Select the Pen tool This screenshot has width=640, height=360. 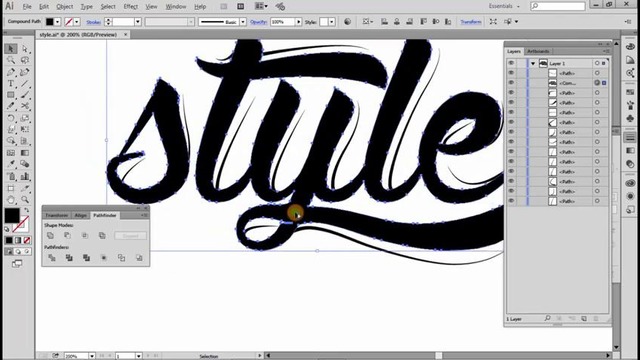[11, 72]
